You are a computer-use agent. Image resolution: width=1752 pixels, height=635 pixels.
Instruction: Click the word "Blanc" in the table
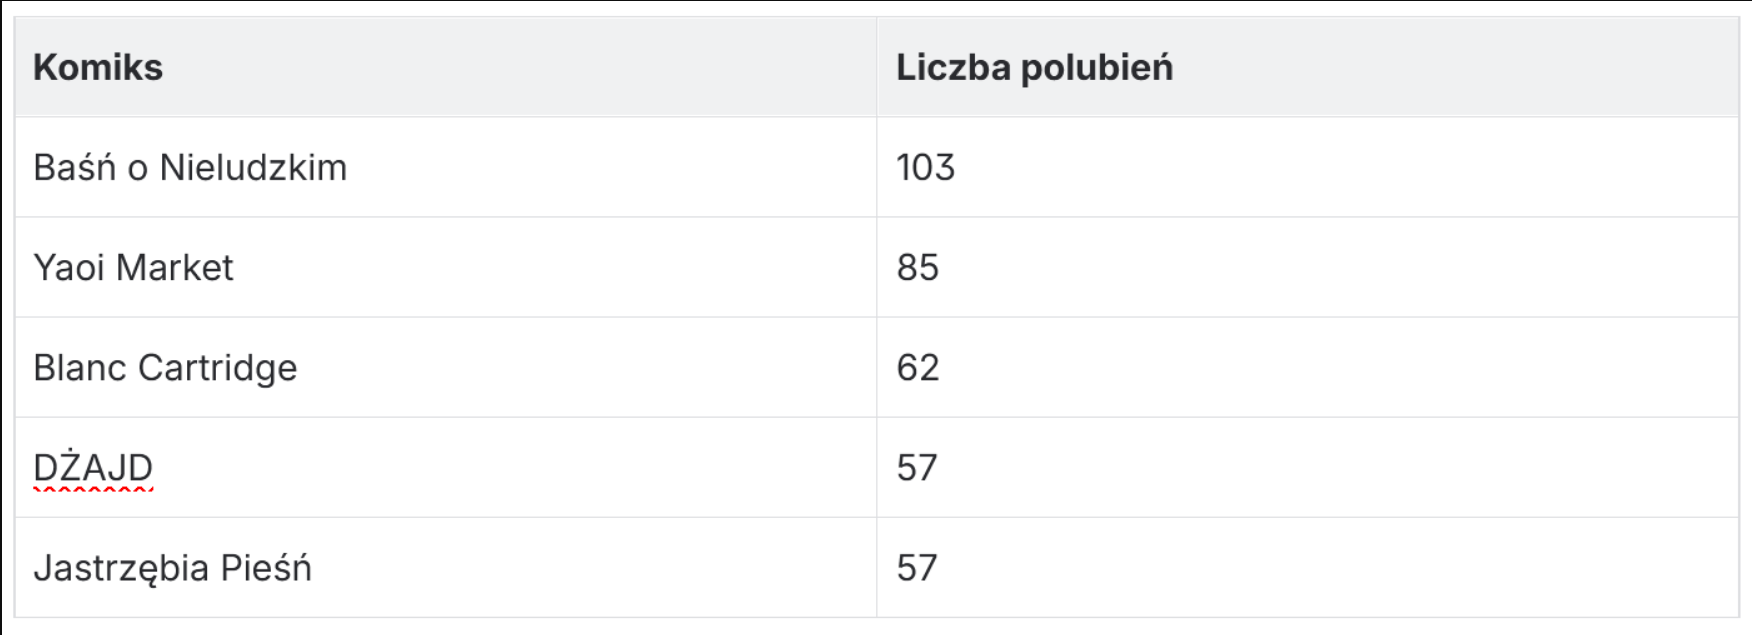coord(80,367)
